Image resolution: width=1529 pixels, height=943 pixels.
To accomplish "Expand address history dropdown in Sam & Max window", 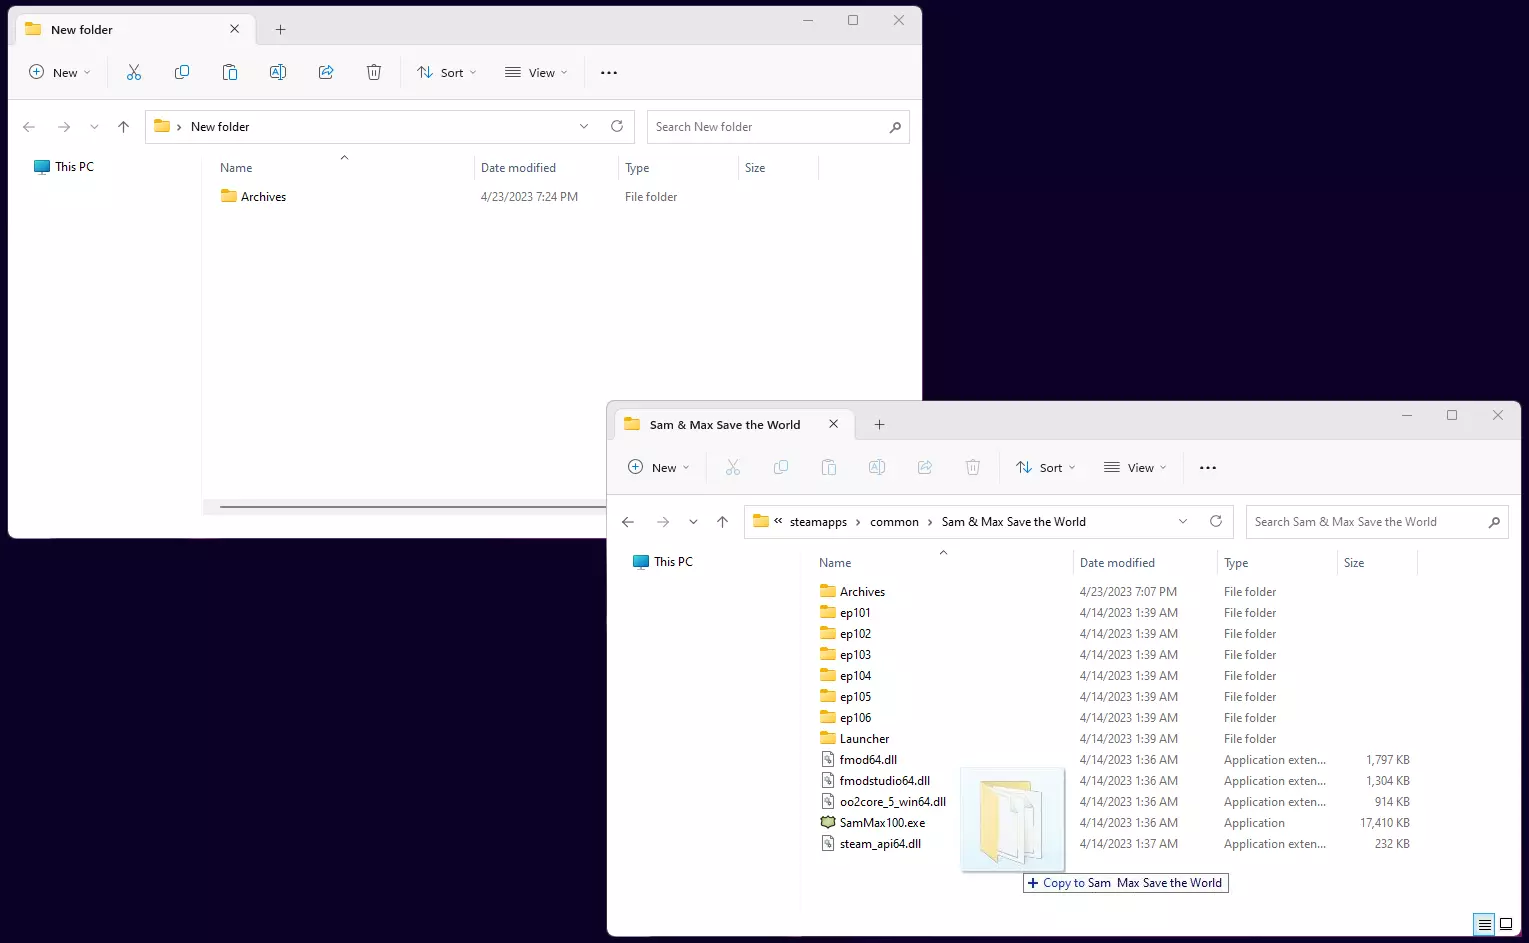I will pos(1183,522).
